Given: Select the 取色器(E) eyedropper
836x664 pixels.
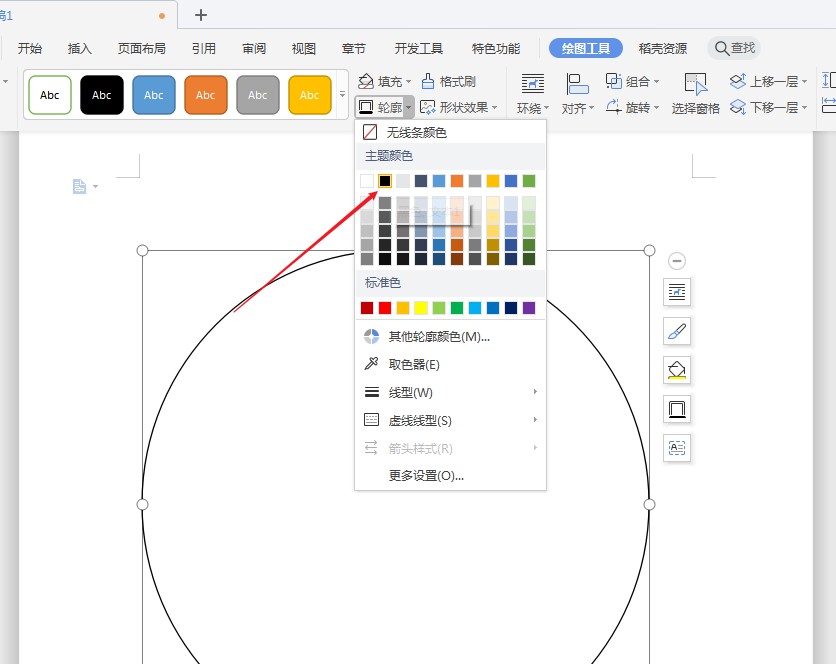Looking at the screenshot, I should click(x=450, y=364).
